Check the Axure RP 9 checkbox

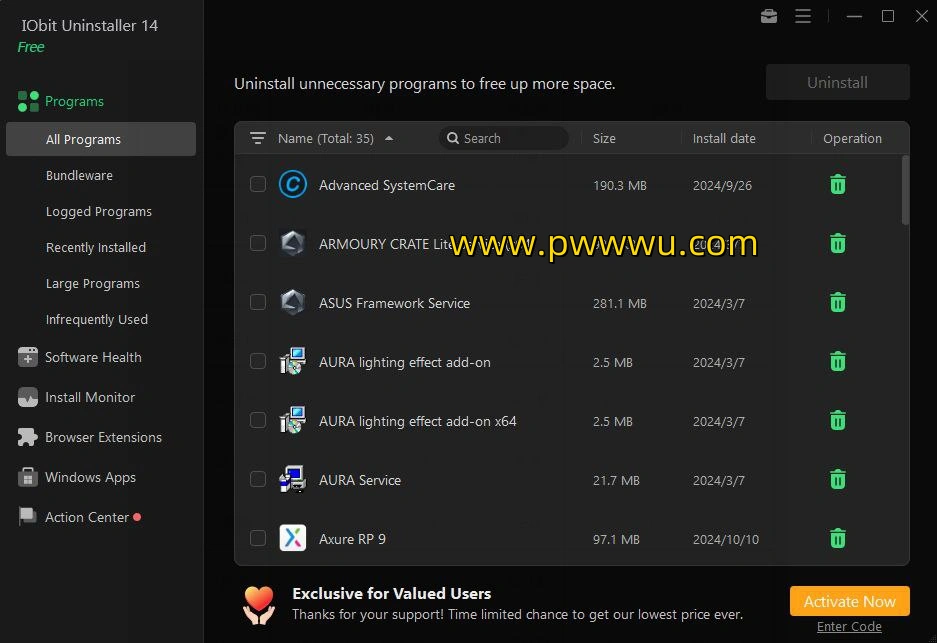(x=258, y=538)
